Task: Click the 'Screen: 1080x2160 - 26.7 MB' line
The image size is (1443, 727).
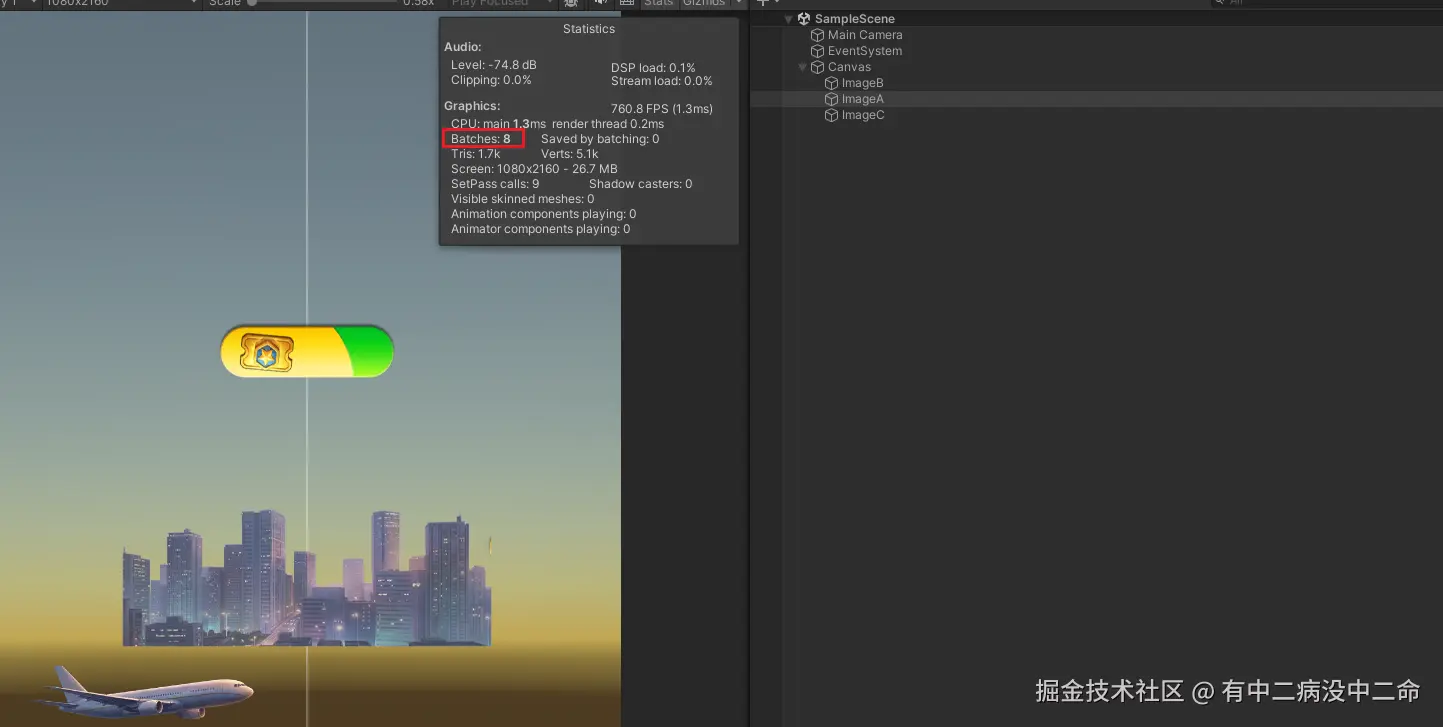Action: tap(534, 169)
